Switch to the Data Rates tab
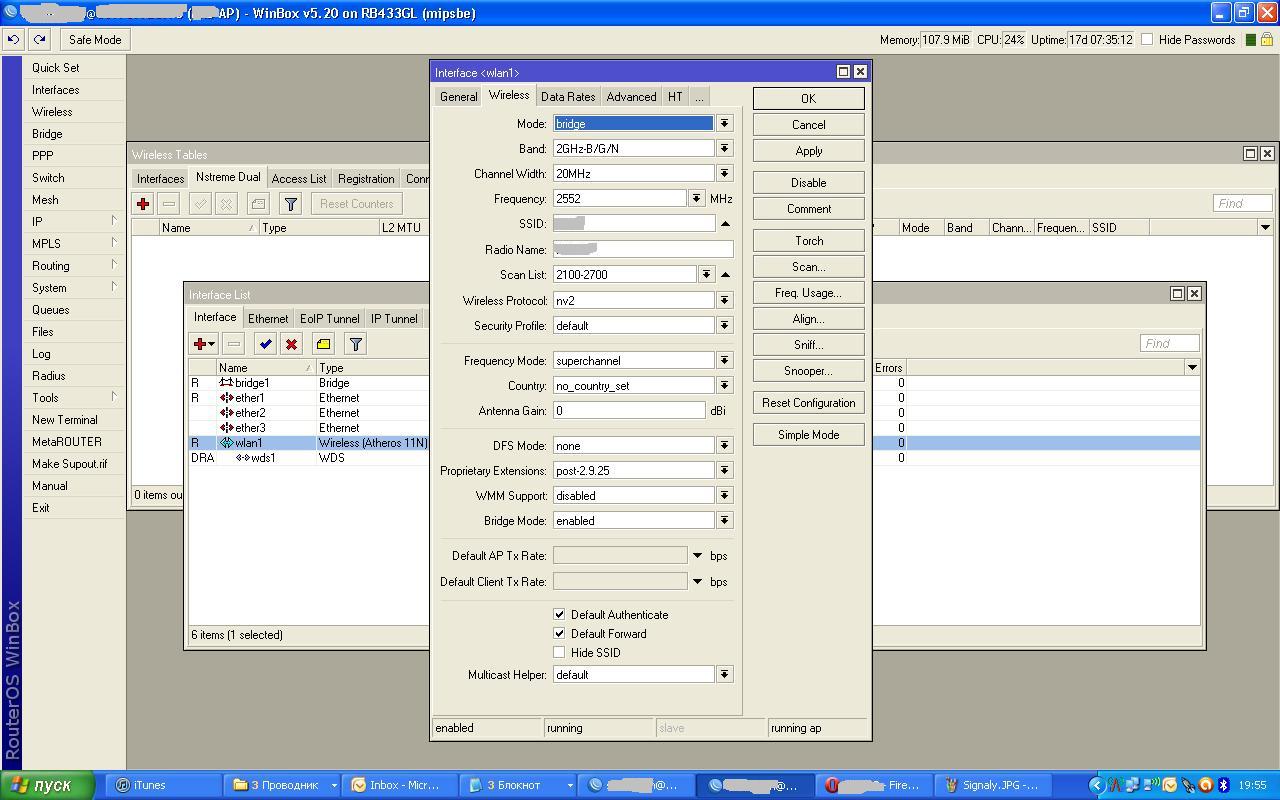 tap(567, 97)
